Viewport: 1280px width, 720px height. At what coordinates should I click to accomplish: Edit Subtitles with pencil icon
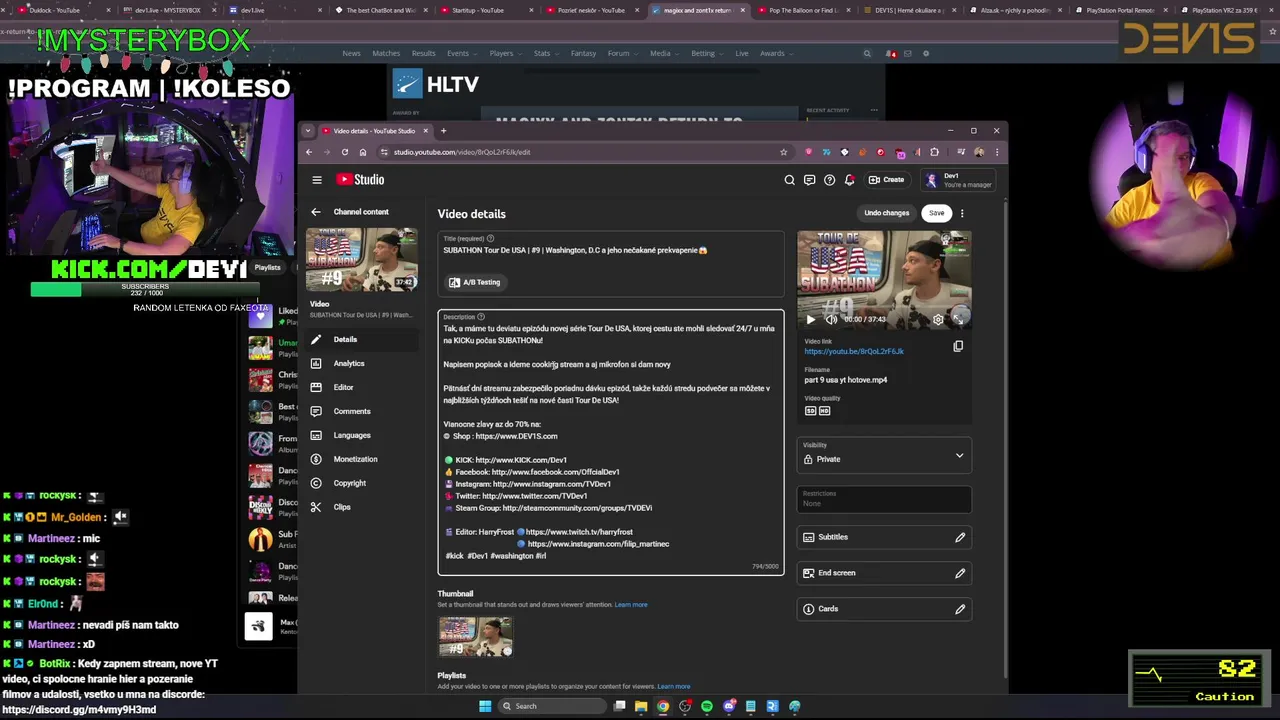960,538
